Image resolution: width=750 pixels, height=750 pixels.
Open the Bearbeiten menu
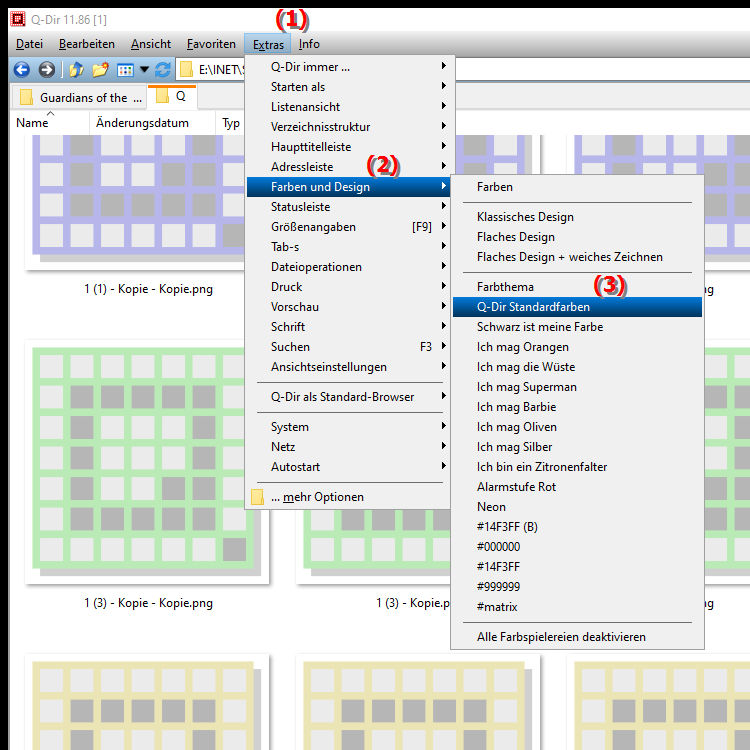click(87, 44)
